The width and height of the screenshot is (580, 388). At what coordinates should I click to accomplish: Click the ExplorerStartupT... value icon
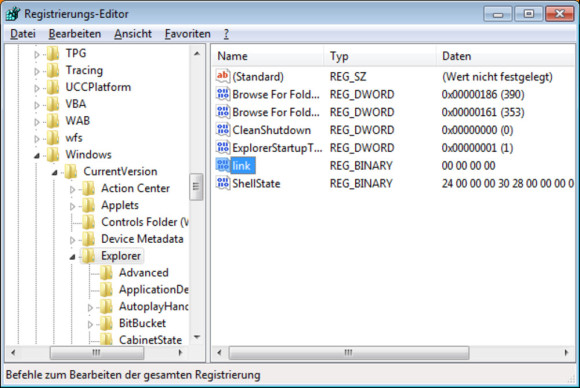coord(223,148)
